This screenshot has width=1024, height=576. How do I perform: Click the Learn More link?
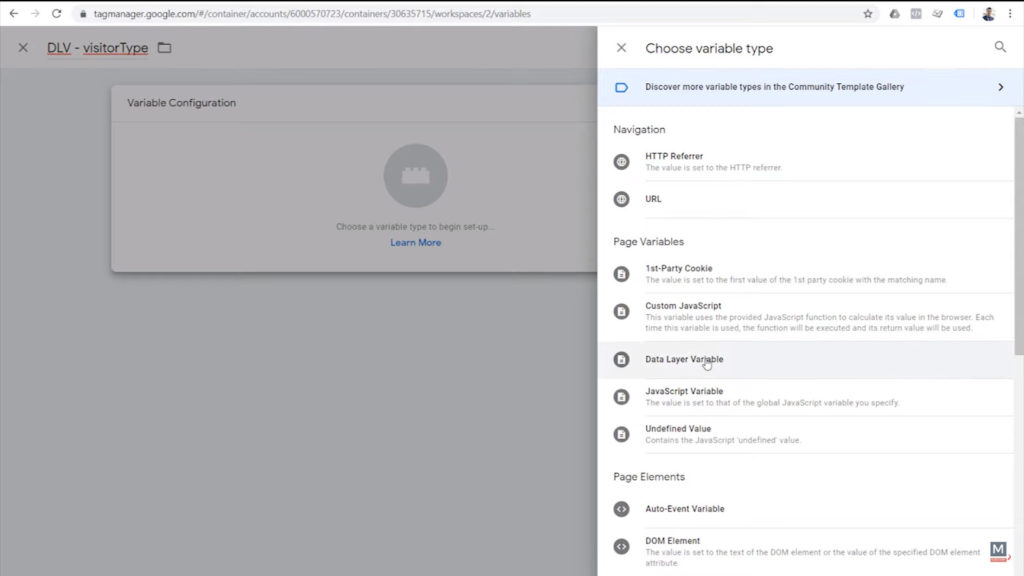415,243
